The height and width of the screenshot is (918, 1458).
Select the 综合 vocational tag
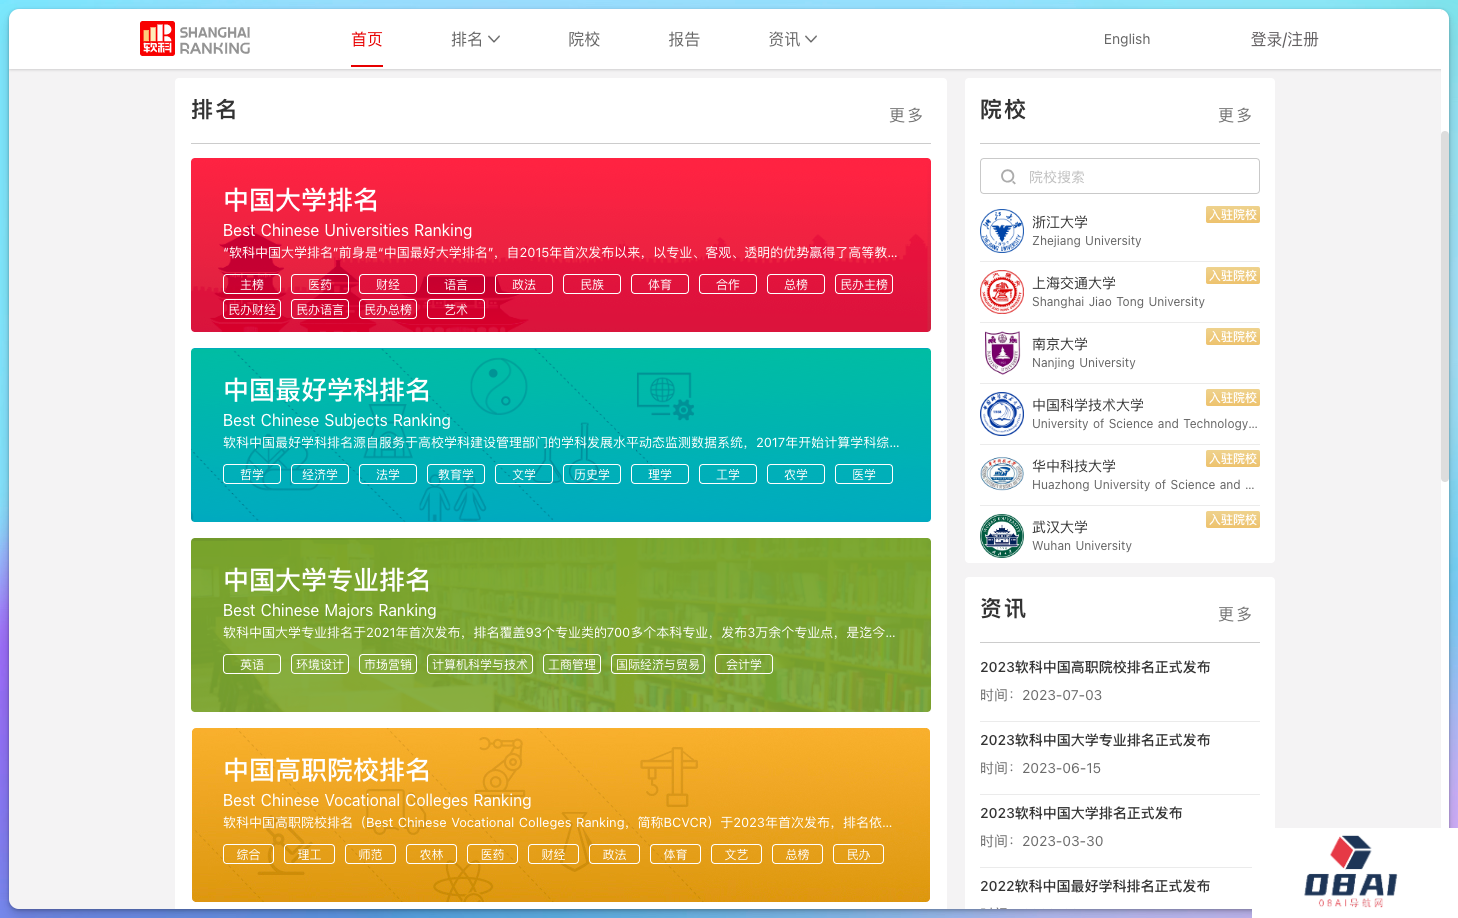click(248, 854)
